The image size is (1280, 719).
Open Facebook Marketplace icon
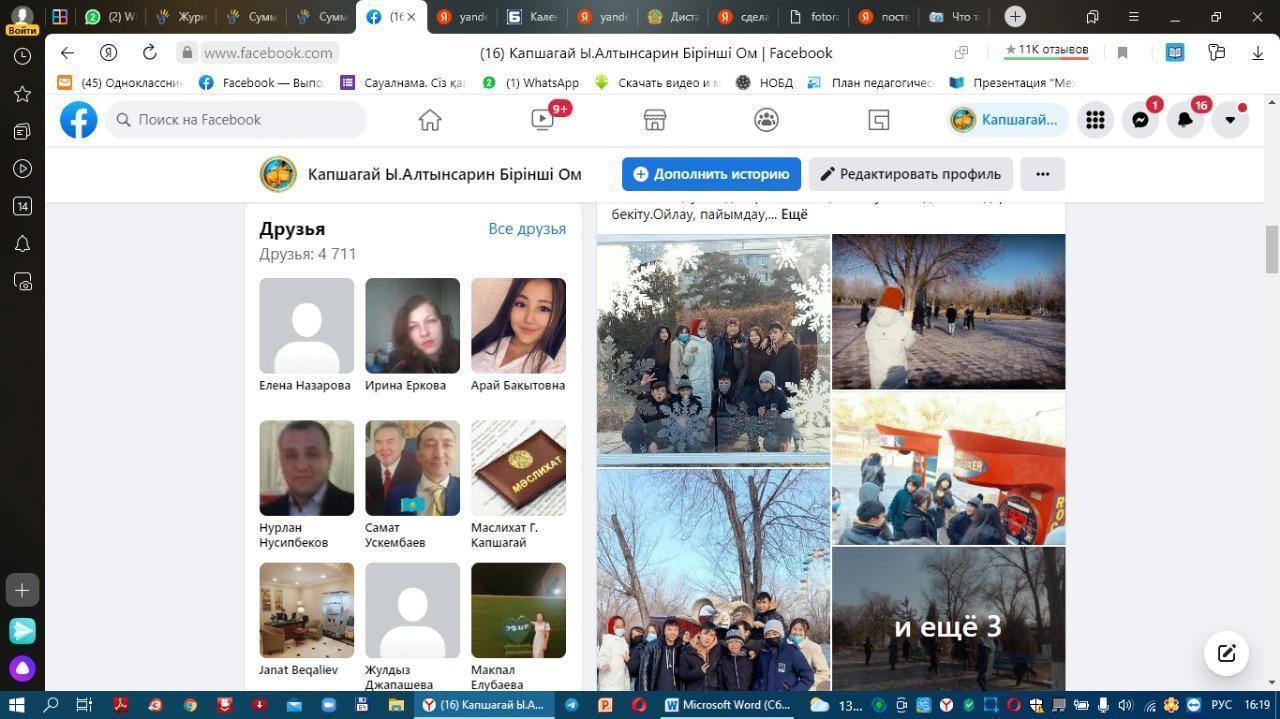click(655, 120)
